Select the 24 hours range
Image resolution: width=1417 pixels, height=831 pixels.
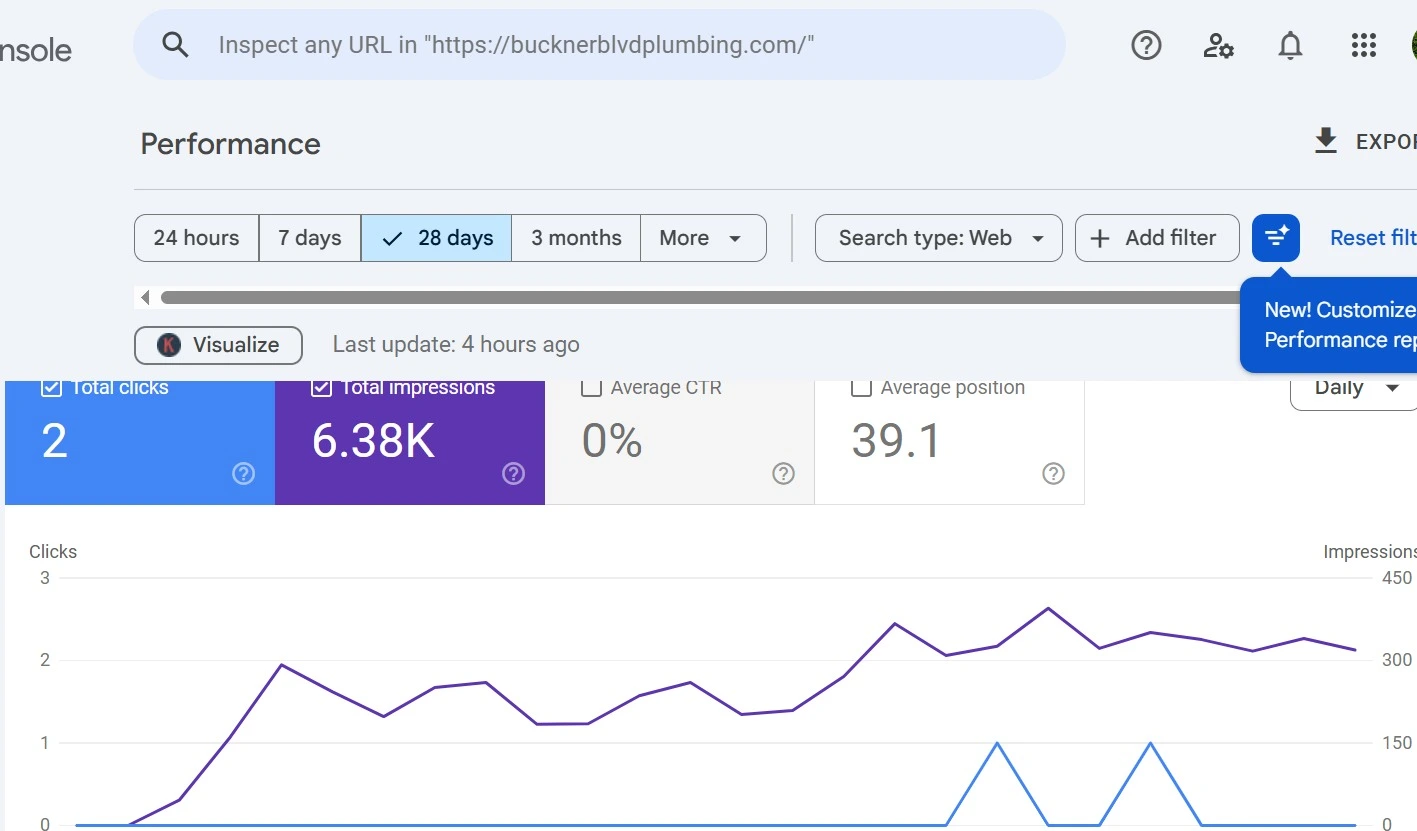click(x=196, y=238)
